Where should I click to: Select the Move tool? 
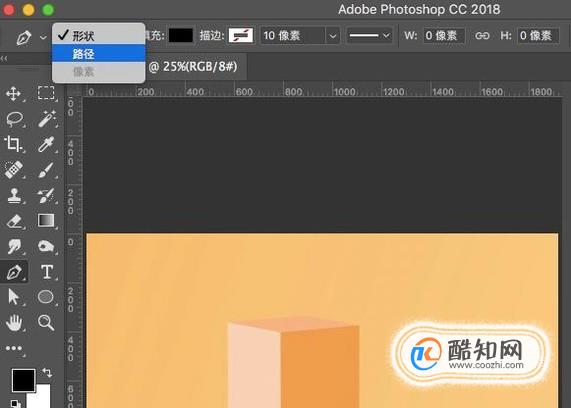pos(13,94)
